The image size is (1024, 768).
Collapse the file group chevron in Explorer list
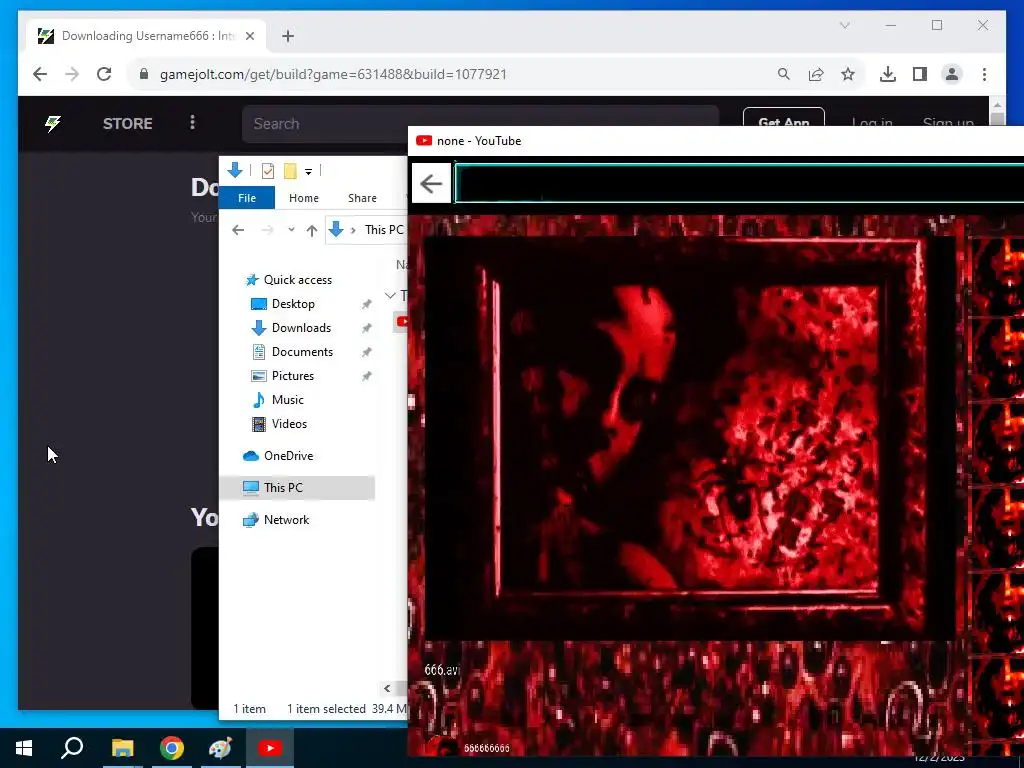tap(390, 296)
